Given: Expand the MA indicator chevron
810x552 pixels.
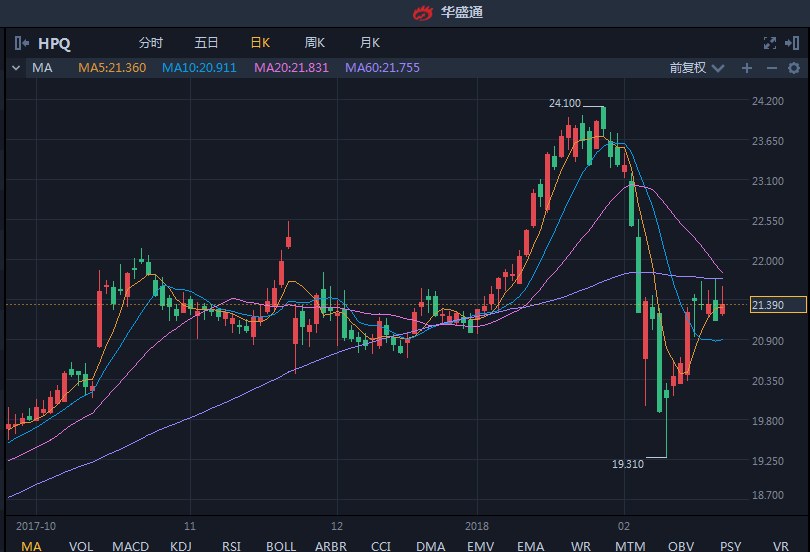Looking at the screenshot, I should pos(15,68).
